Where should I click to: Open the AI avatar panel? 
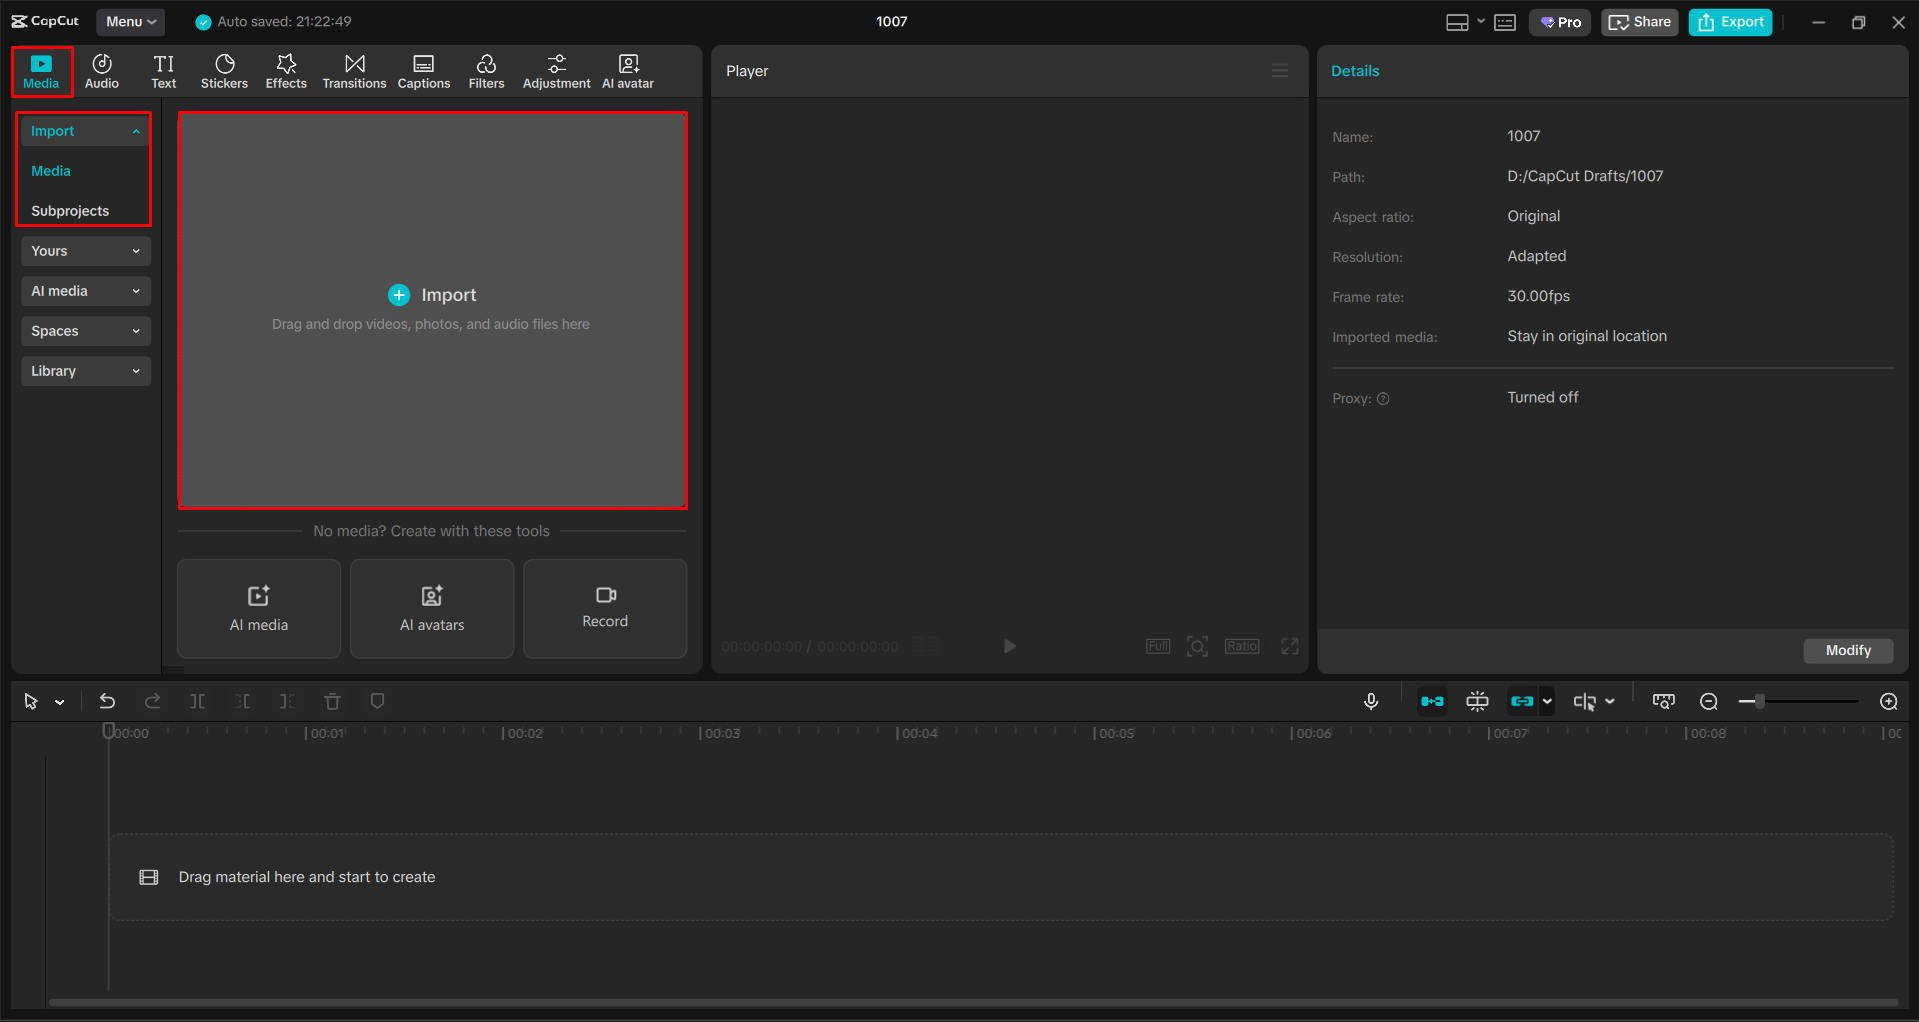point(628,72)
